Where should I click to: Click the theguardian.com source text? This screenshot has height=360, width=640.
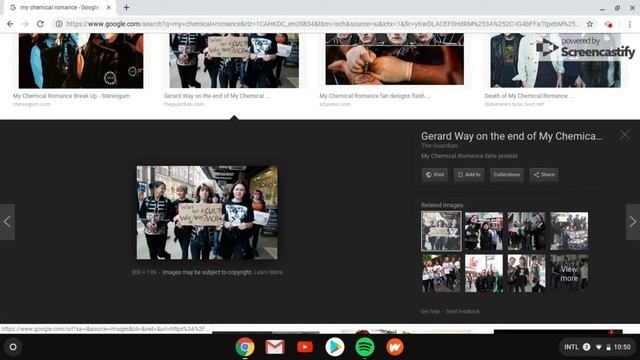pos(184,104)
